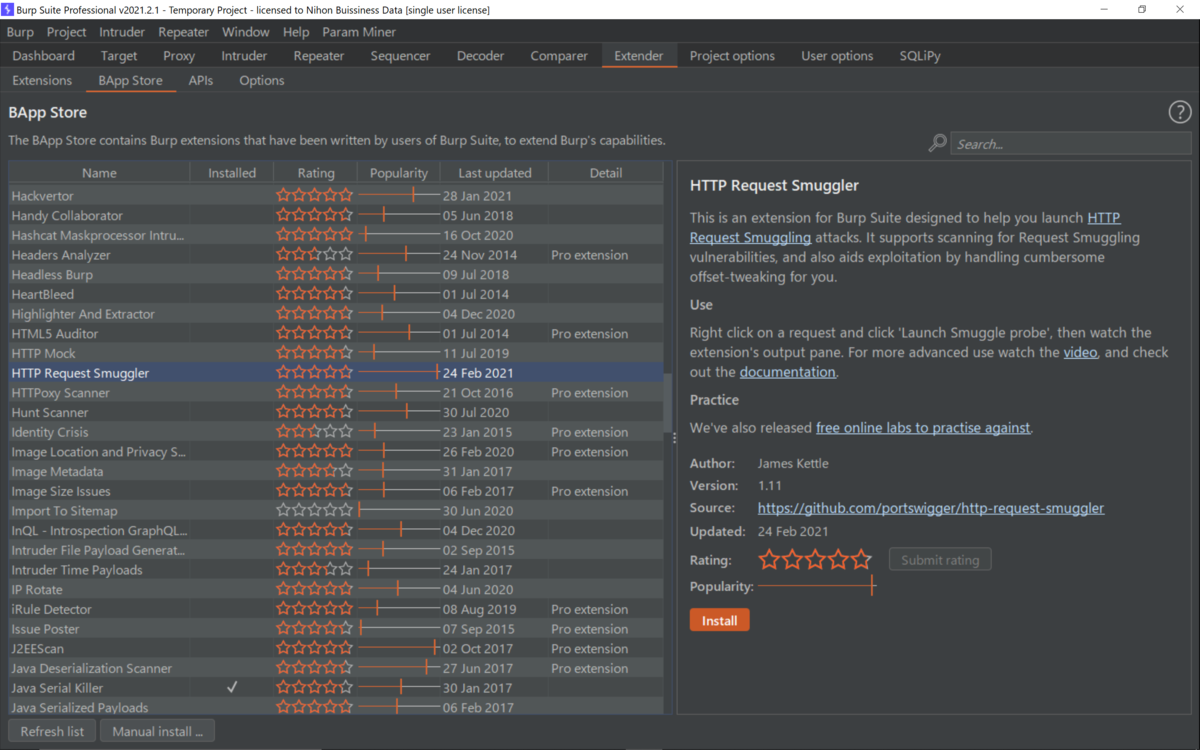
Task: Click the popularity bar in detail pane
Action: pos(816,586)
